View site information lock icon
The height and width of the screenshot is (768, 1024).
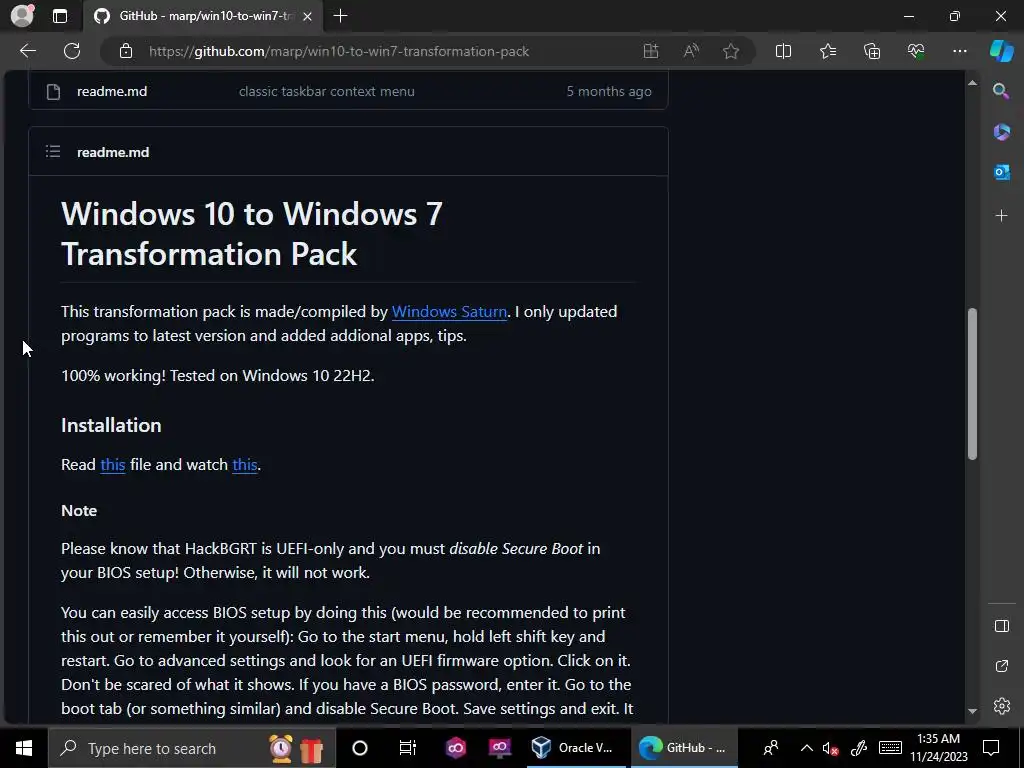pyautogui.click(x=126, y=51)
